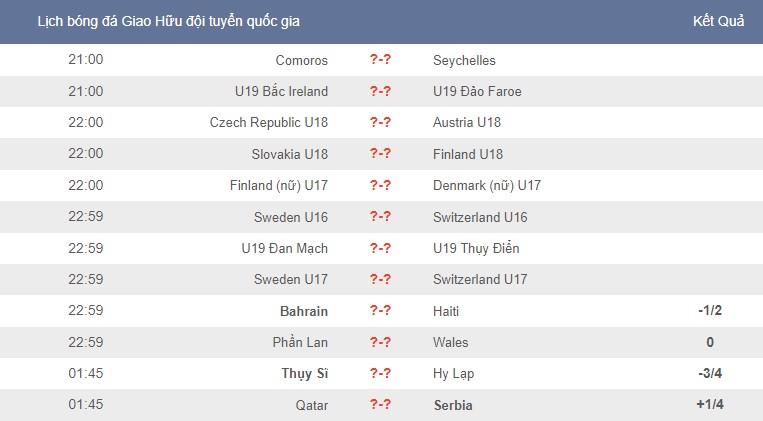Click the +1/4 odds for Qatar vs Serbia

[710, 404]
